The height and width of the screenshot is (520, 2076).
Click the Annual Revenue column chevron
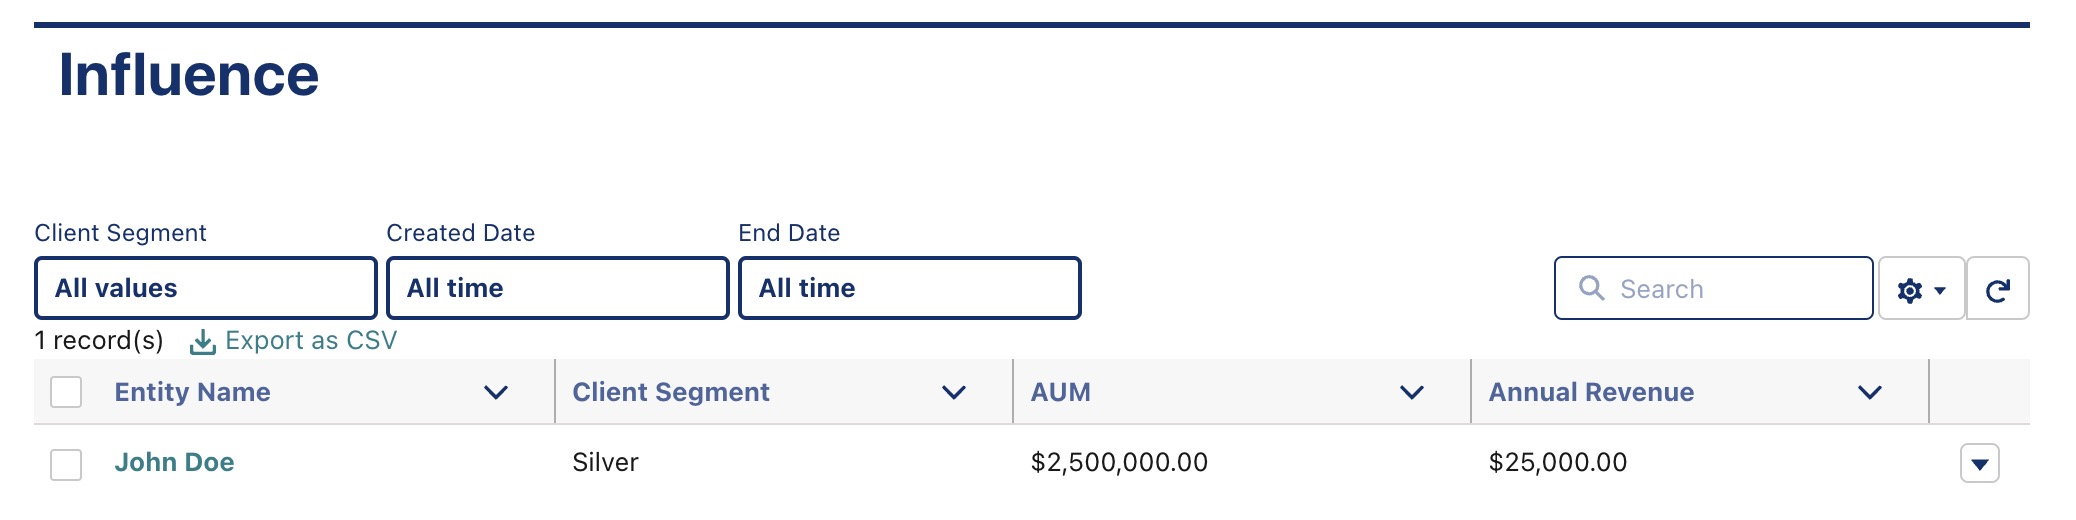1870,392
